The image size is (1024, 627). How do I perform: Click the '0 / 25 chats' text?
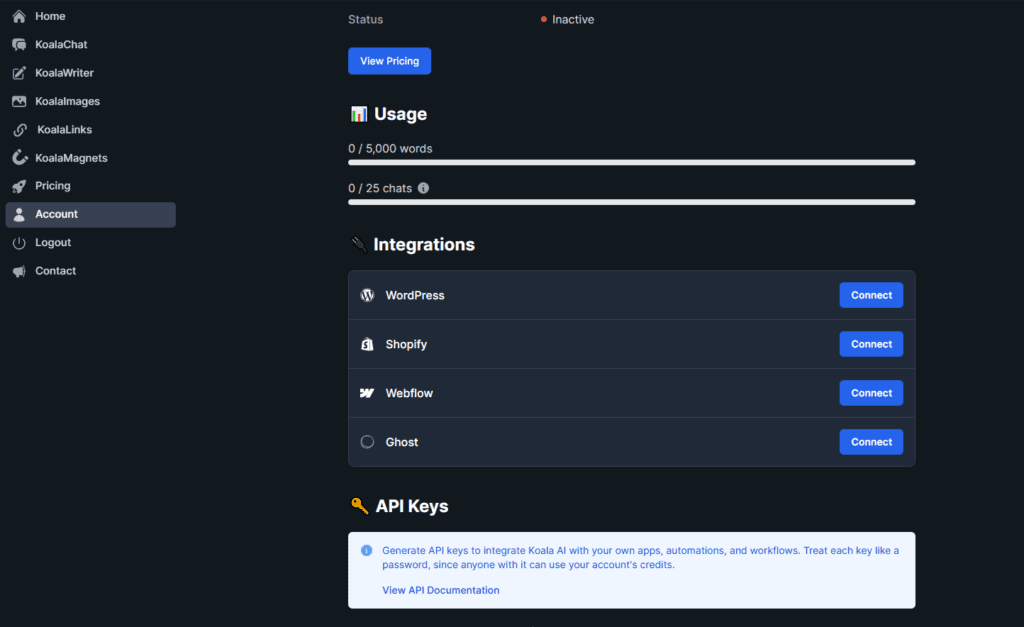[x=380, y=189]
